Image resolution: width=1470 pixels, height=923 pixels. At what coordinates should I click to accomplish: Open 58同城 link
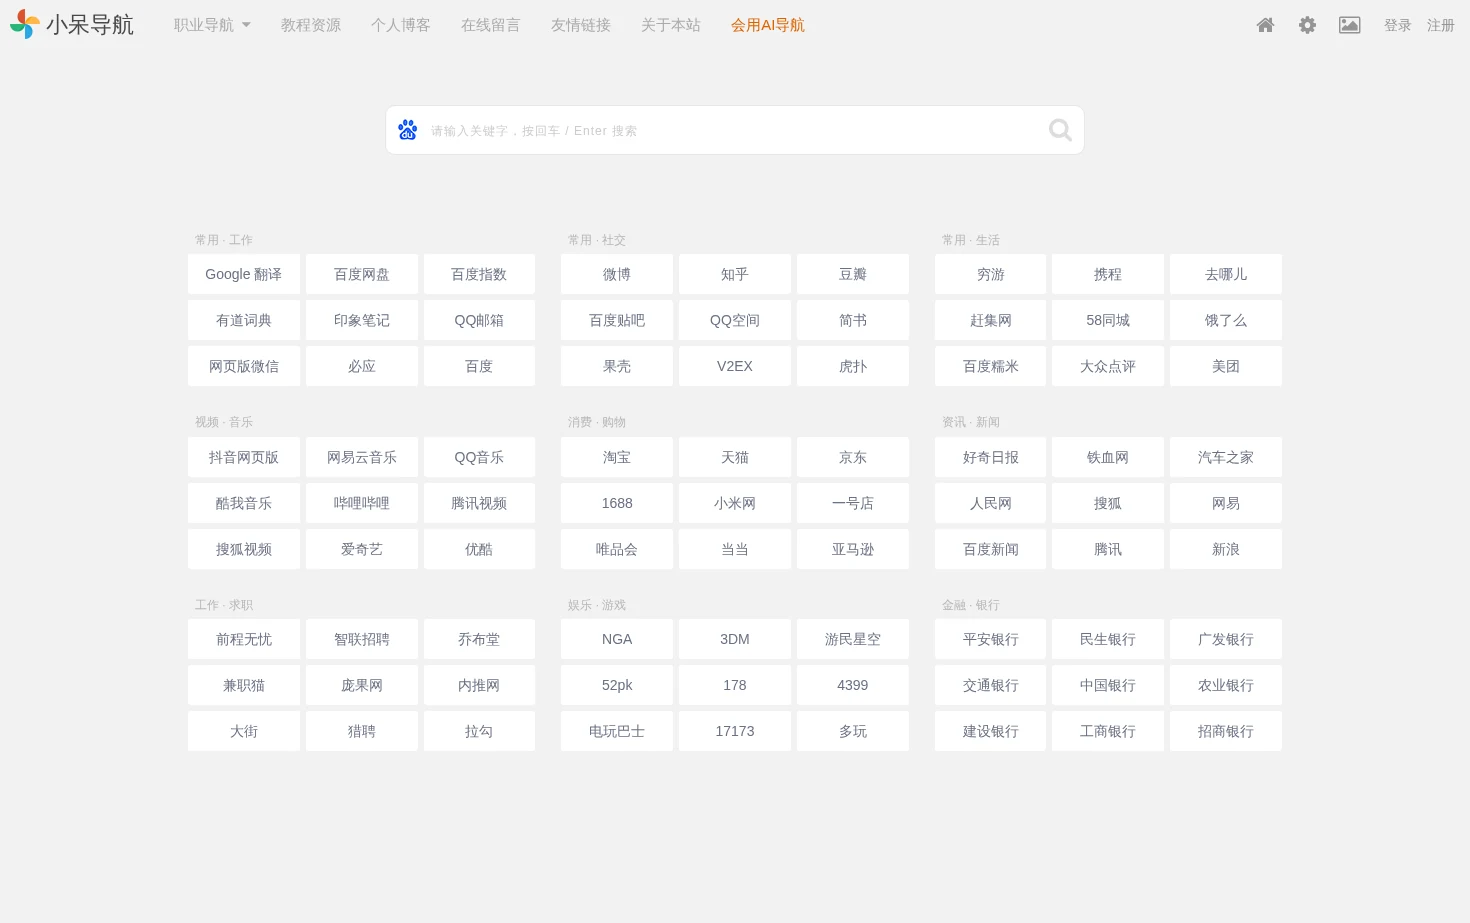pos(1108,320)
